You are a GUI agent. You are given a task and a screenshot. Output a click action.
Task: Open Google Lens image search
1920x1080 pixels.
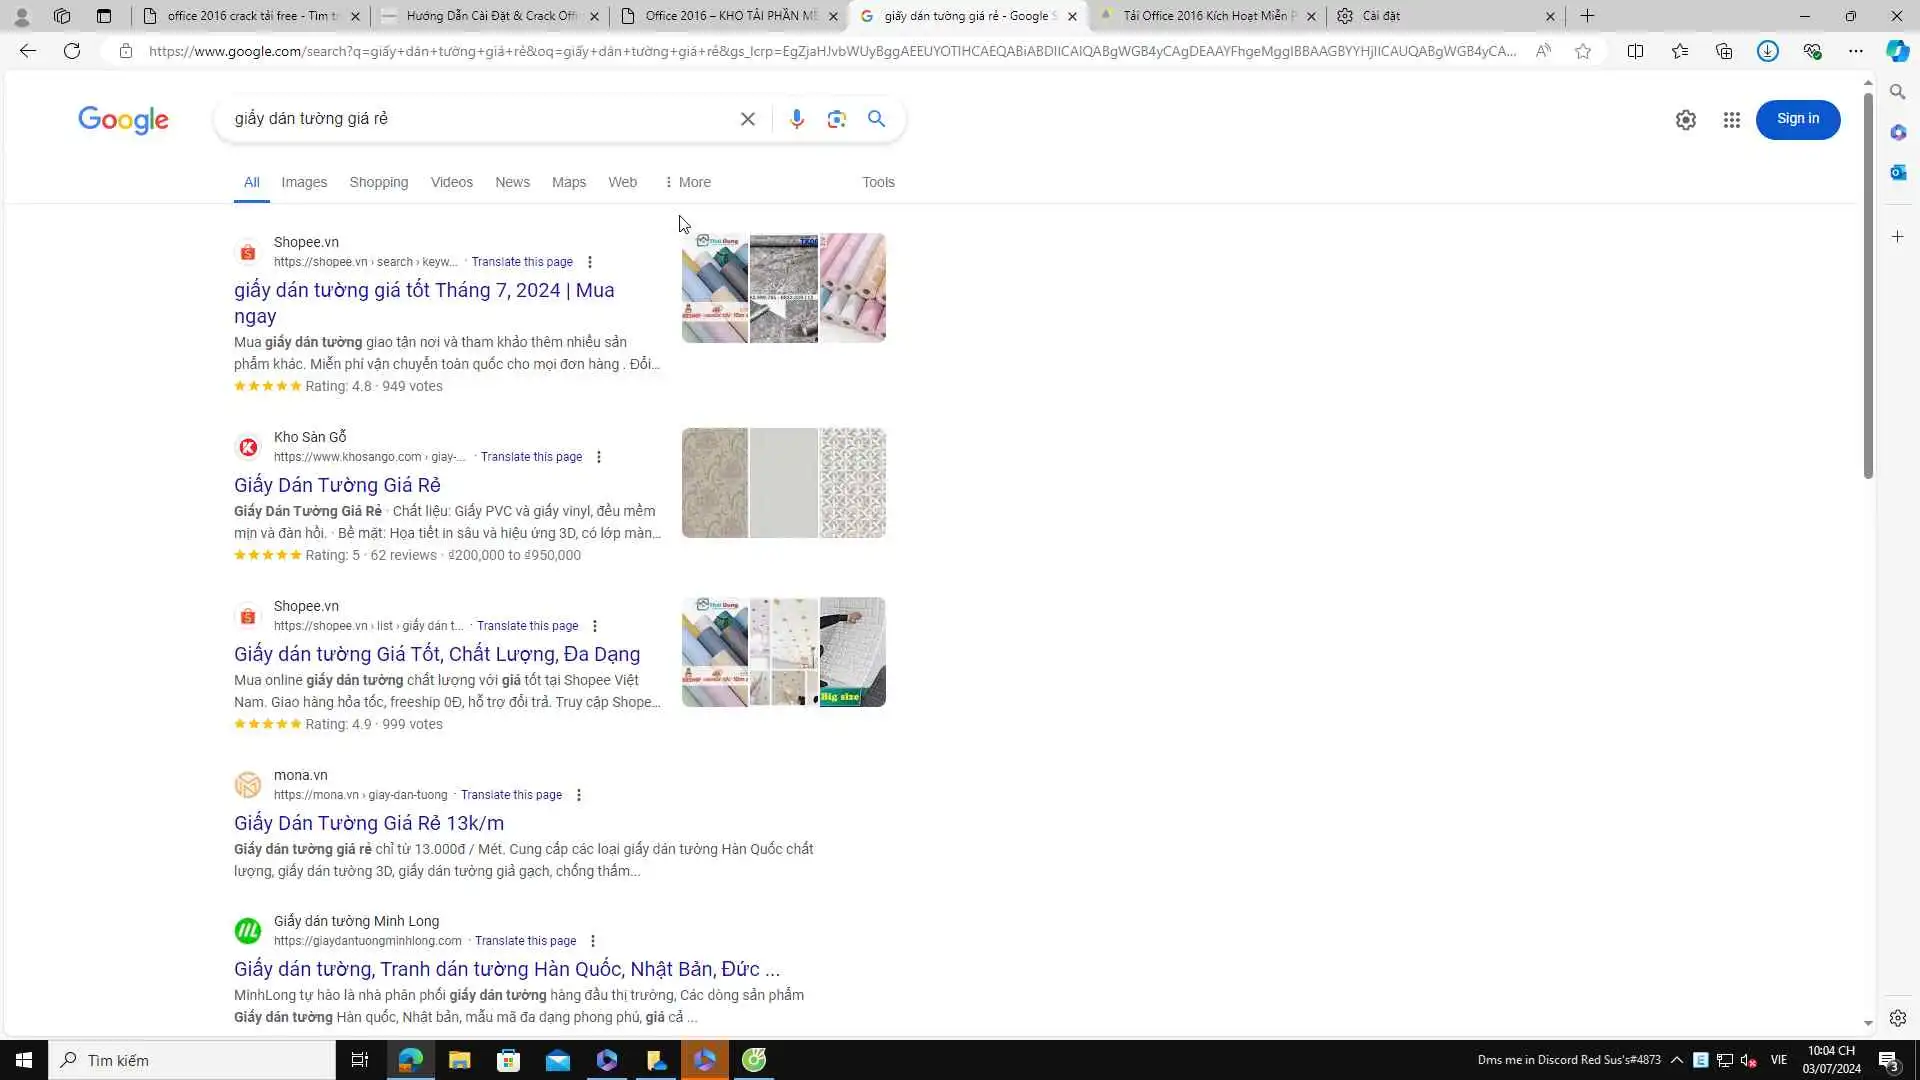[x=836, y=119]
